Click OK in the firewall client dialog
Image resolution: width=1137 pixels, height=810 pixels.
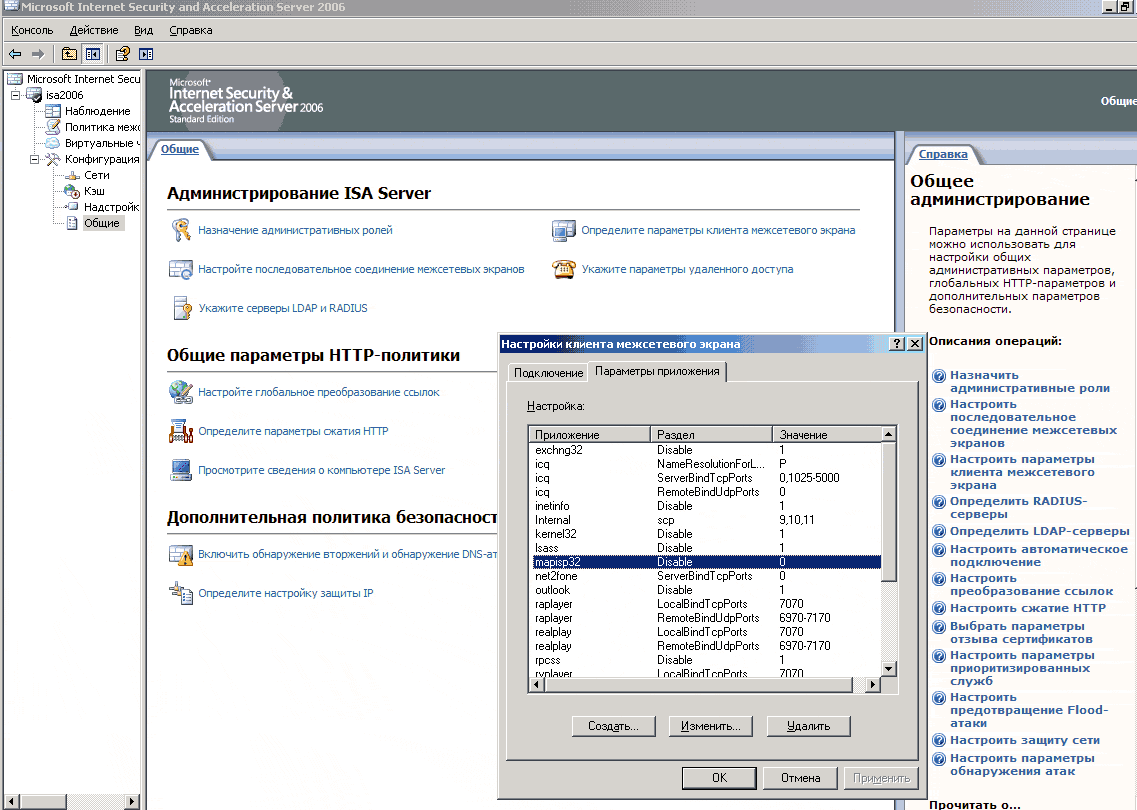719,778
